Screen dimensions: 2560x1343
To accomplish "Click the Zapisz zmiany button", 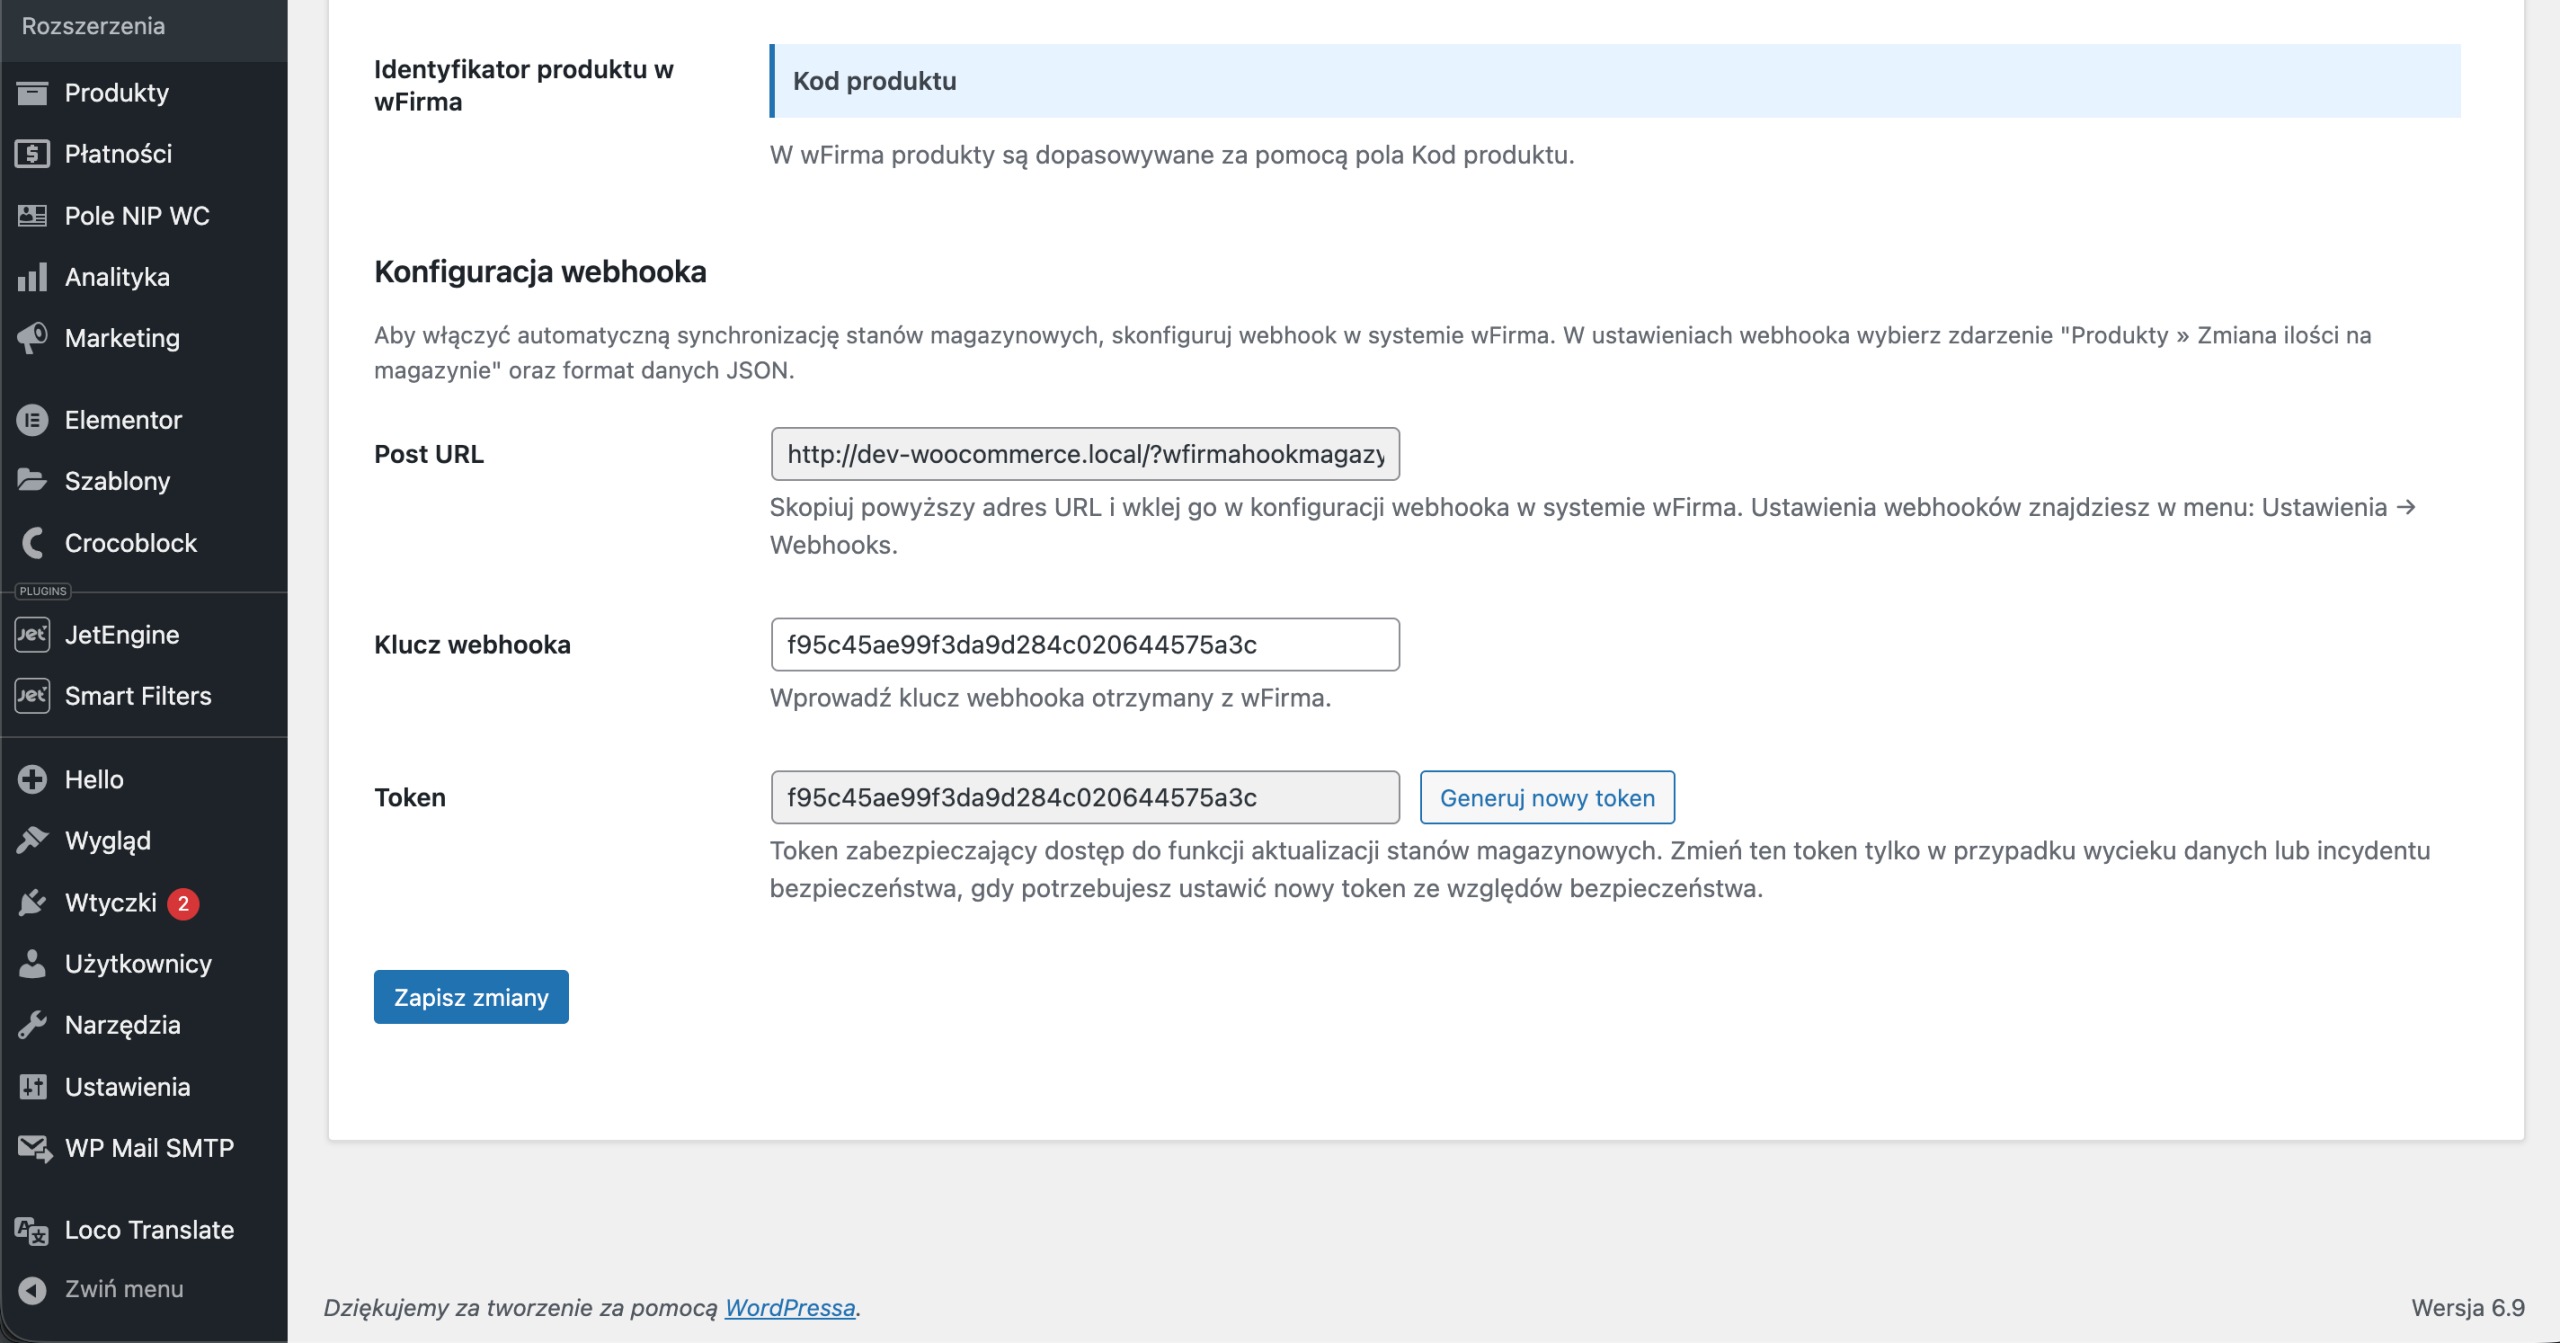I will [x=470, y=996].
